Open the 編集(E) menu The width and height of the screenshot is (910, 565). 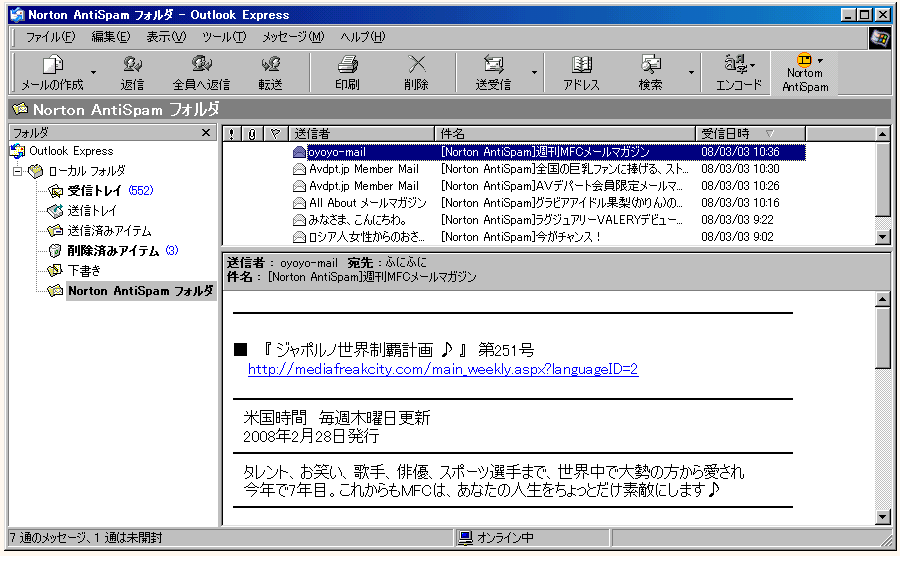click(x=110, y=37)
